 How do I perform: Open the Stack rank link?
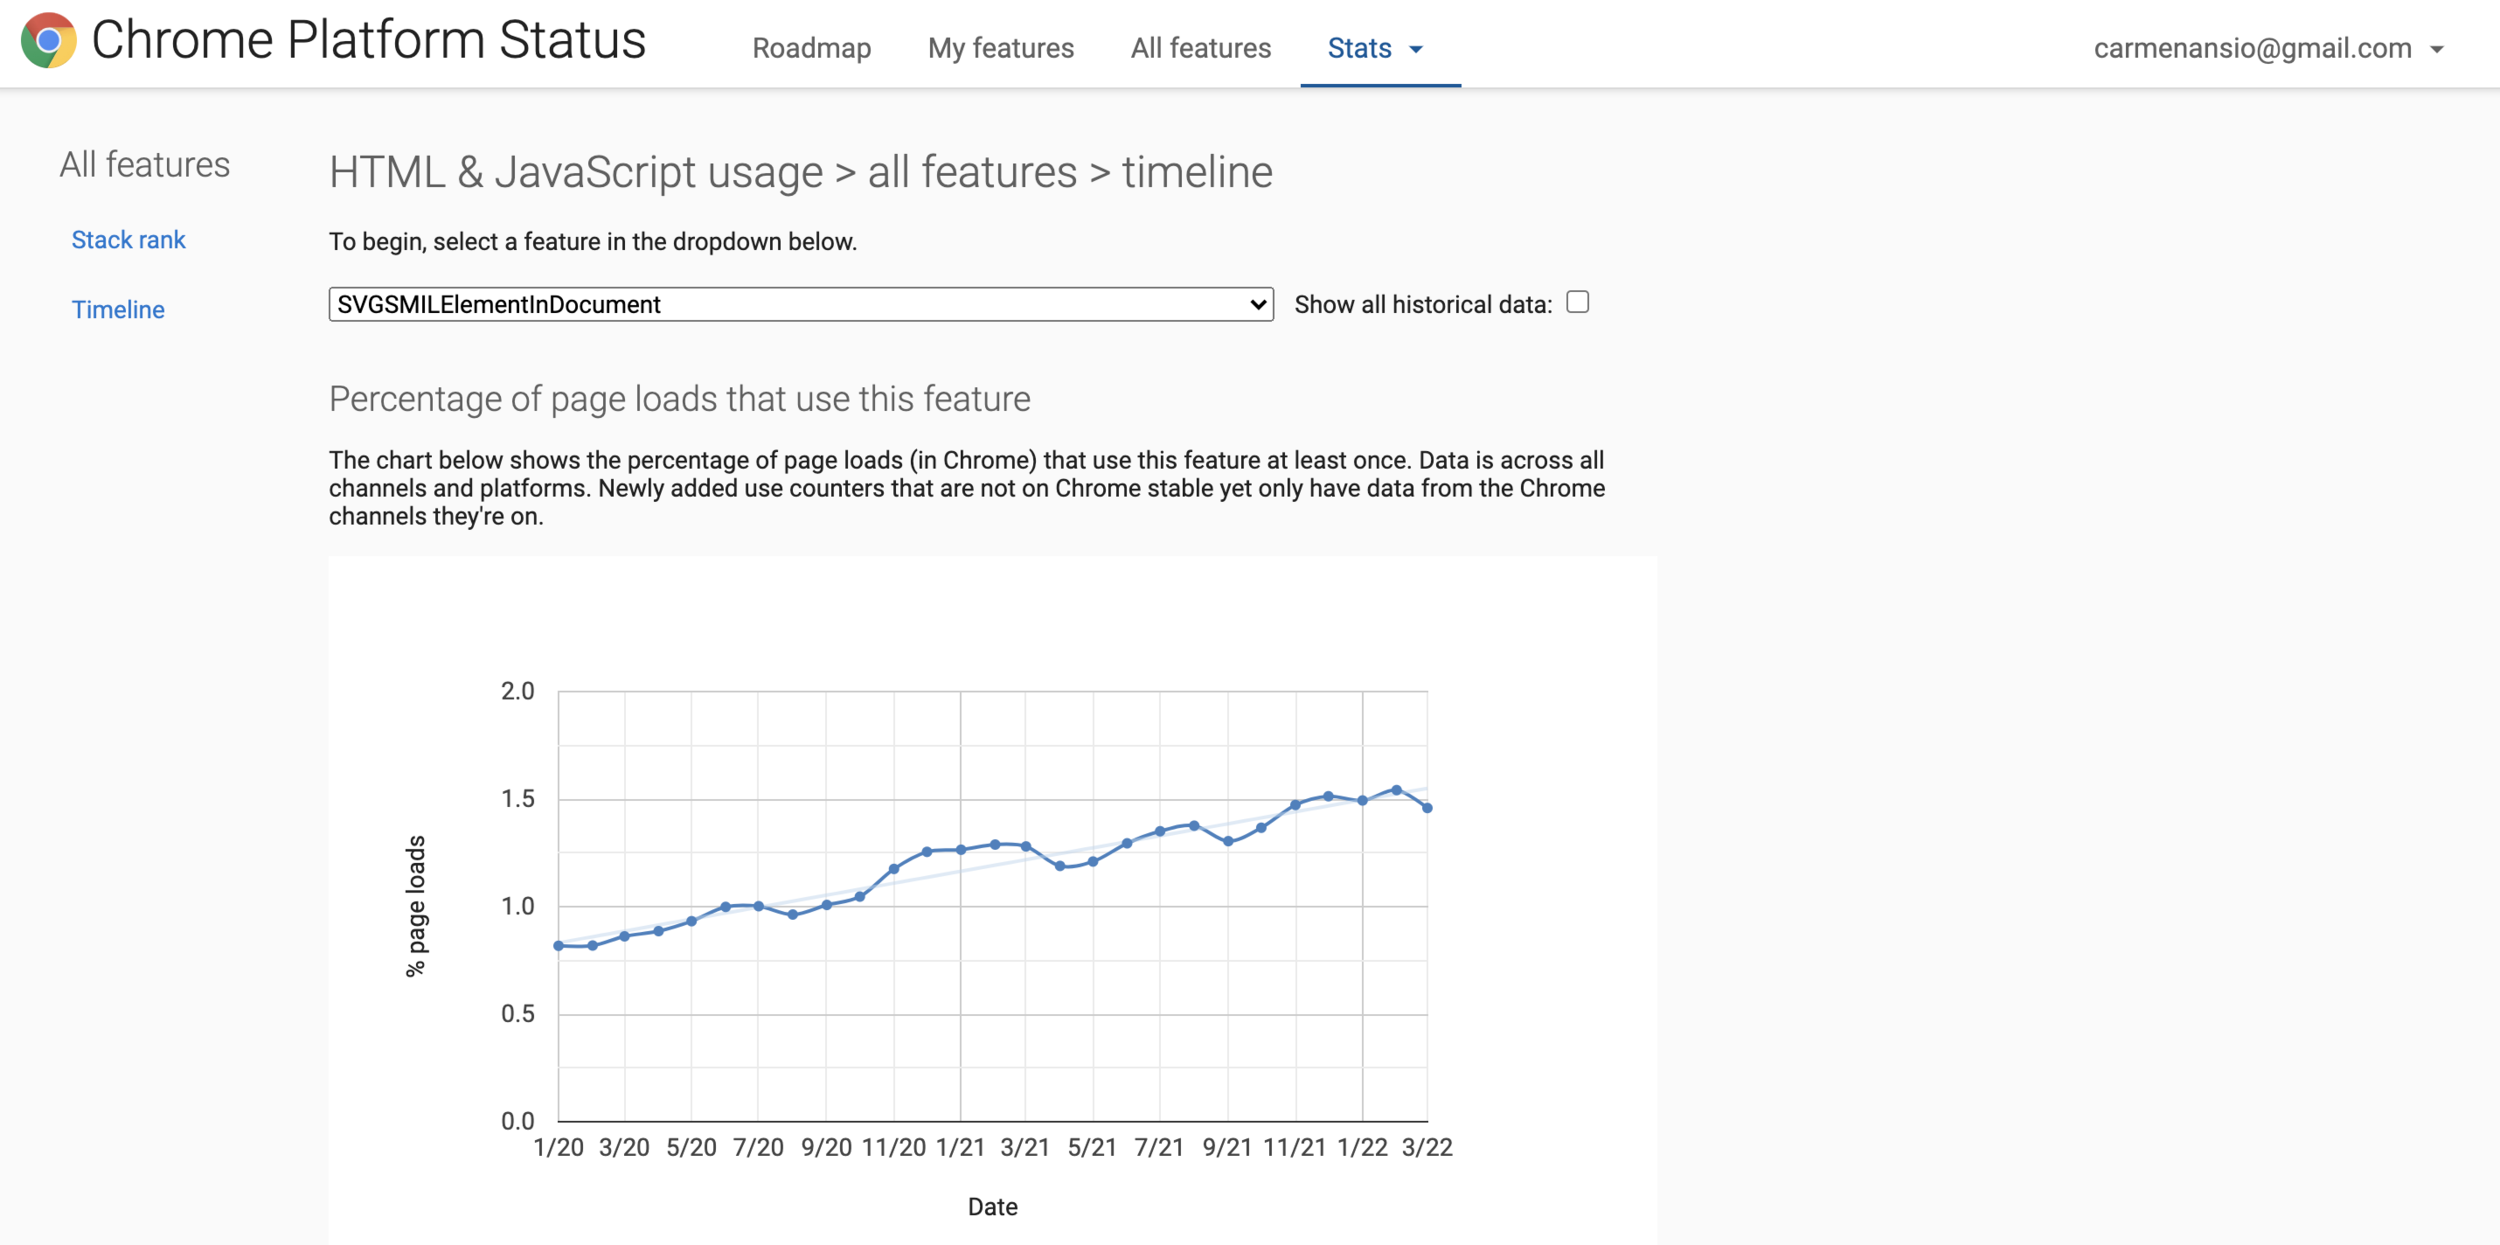point(128,240)
